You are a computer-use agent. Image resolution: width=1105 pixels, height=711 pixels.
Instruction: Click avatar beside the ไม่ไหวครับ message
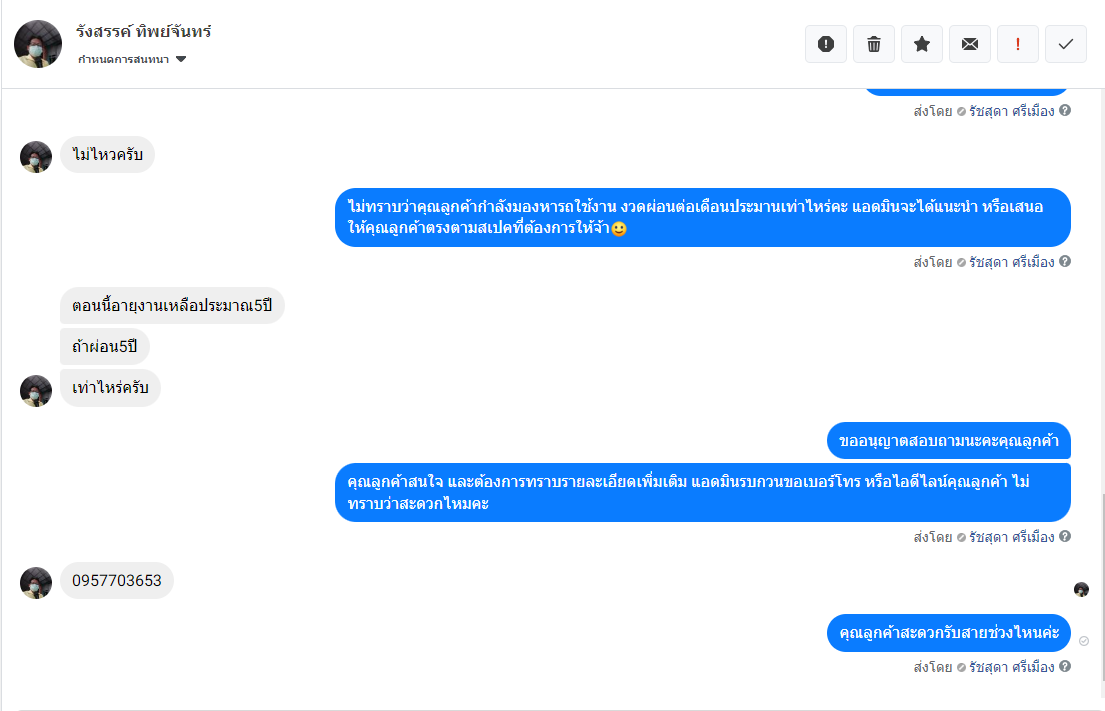(x=36, y=157)
